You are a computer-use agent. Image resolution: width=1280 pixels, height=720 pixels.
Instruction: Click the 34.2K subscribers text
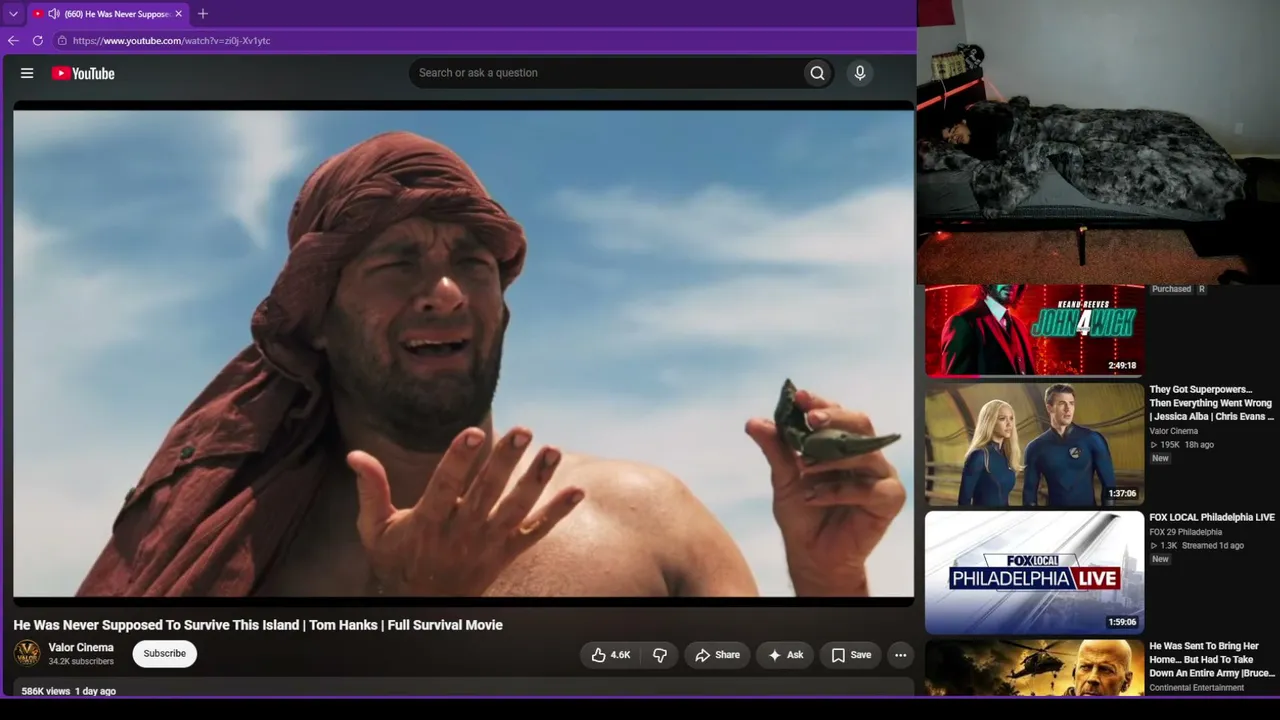(x=81, y=662)
